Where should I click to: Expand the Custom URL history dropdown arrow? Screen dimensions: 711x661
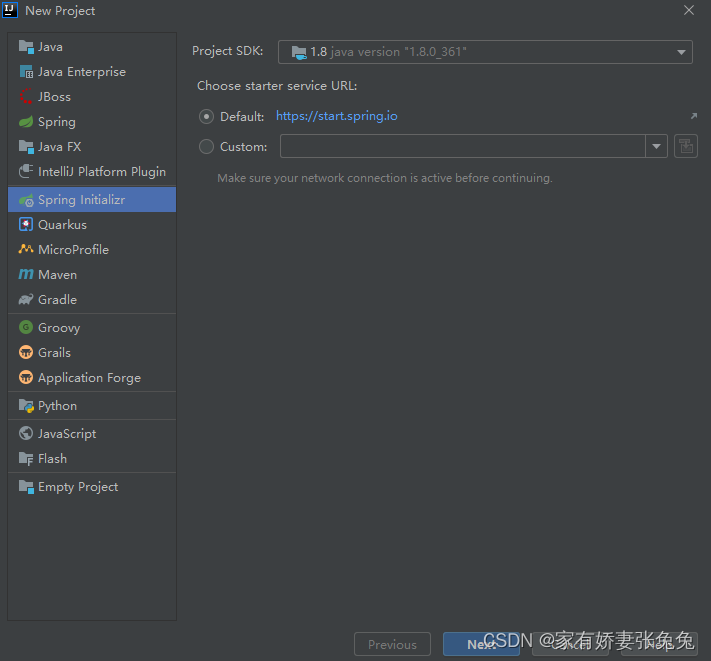[656, 146]
